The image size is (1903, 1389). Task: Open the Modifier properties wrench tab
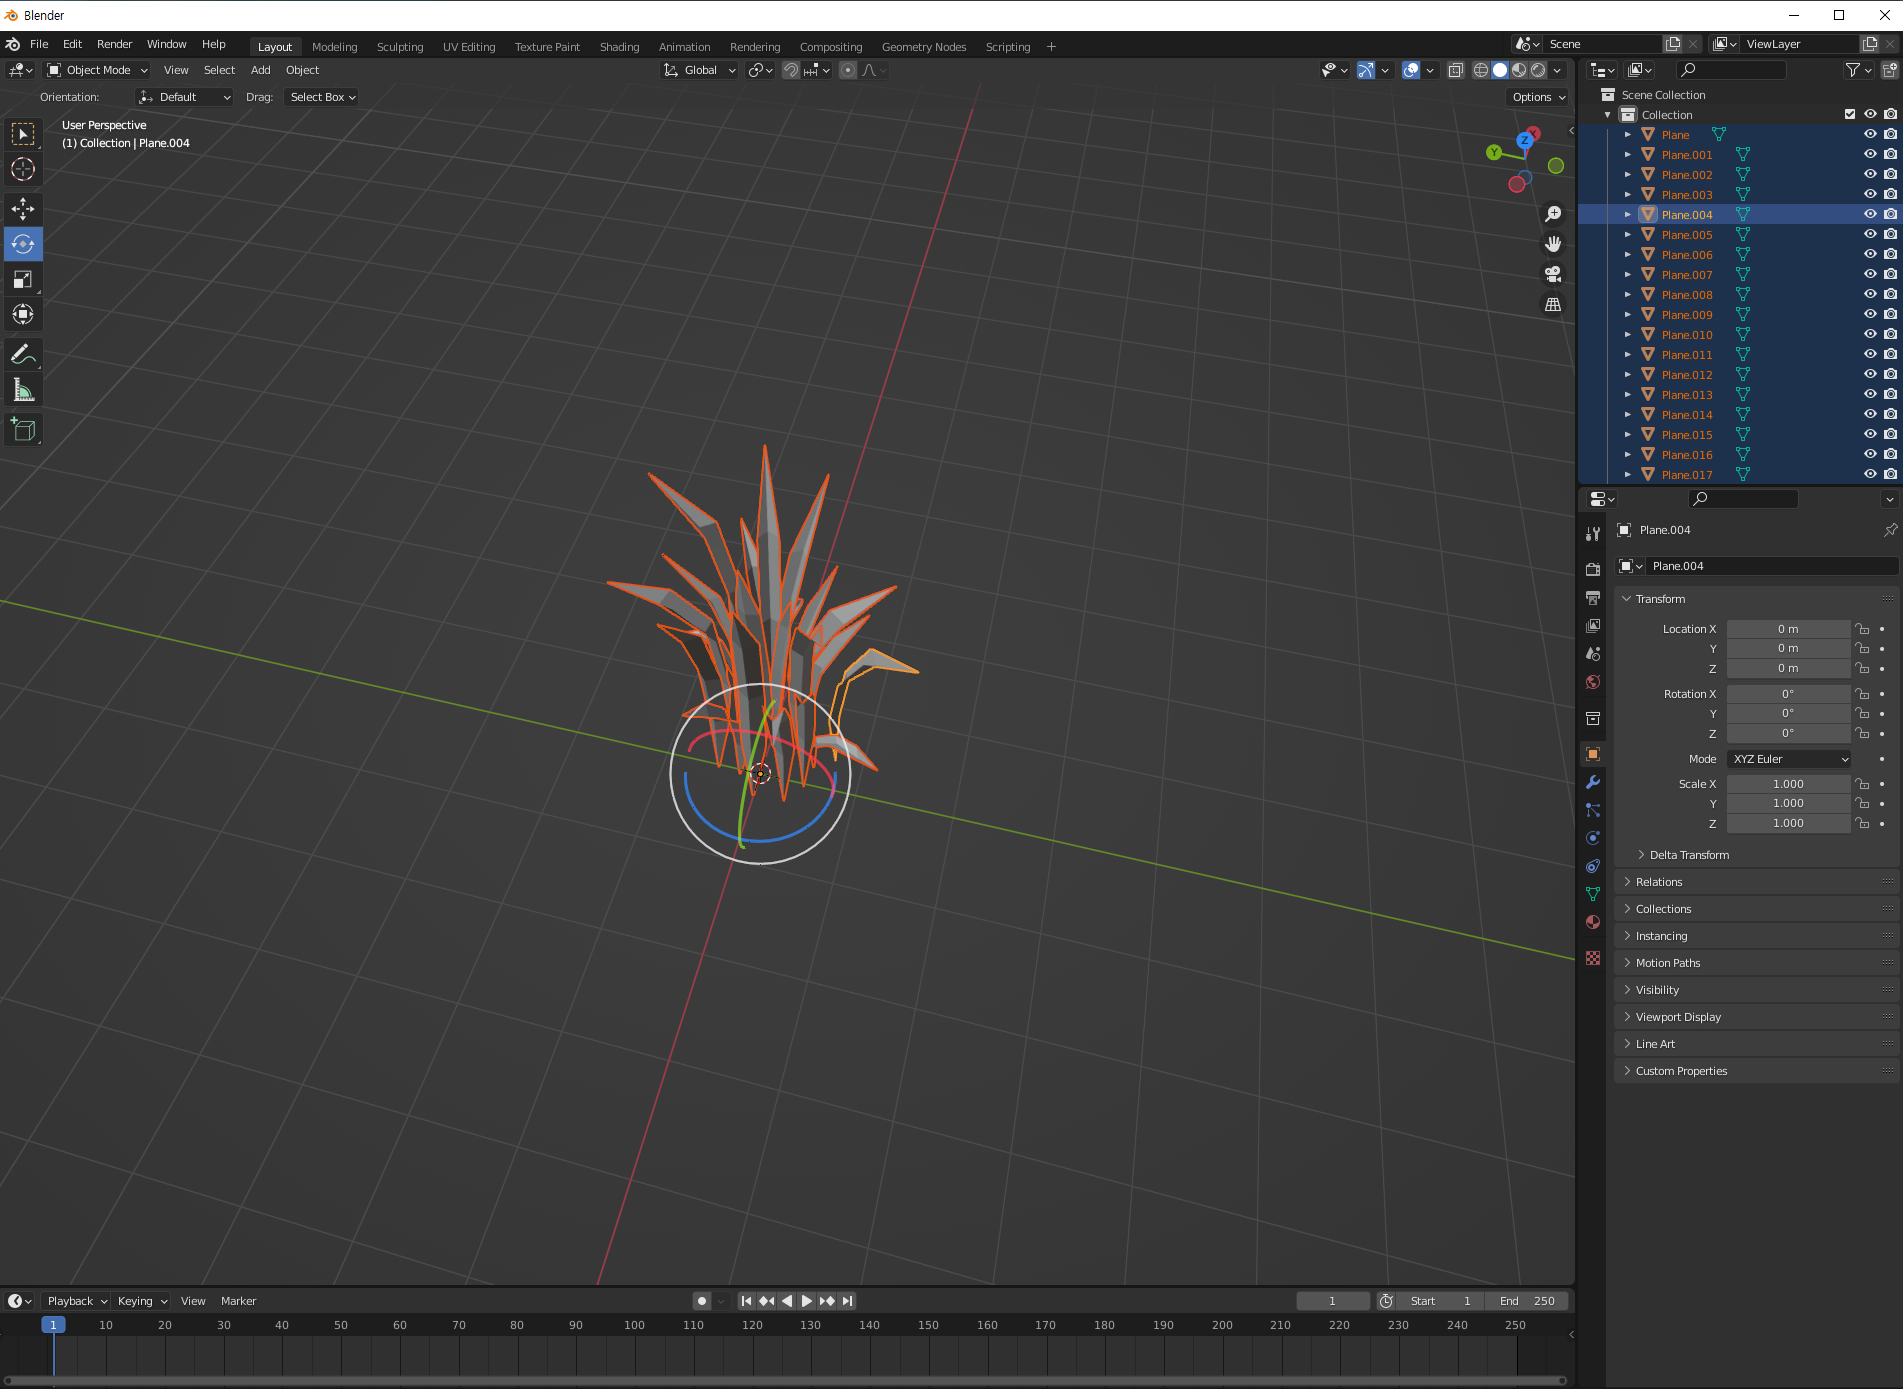tap(1593, 782)
